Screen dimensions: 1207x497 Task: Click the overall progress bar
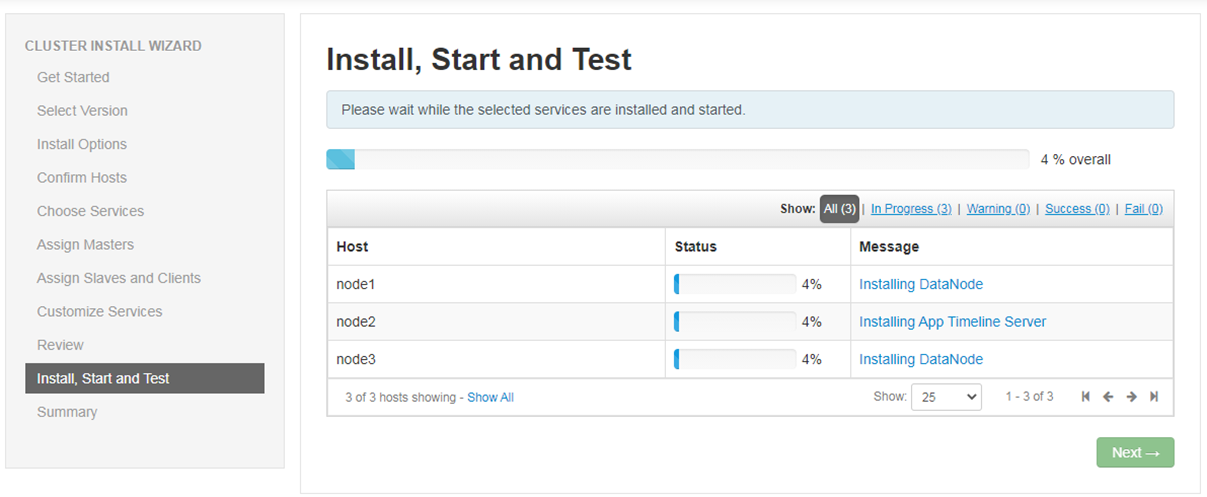[677, 159]
